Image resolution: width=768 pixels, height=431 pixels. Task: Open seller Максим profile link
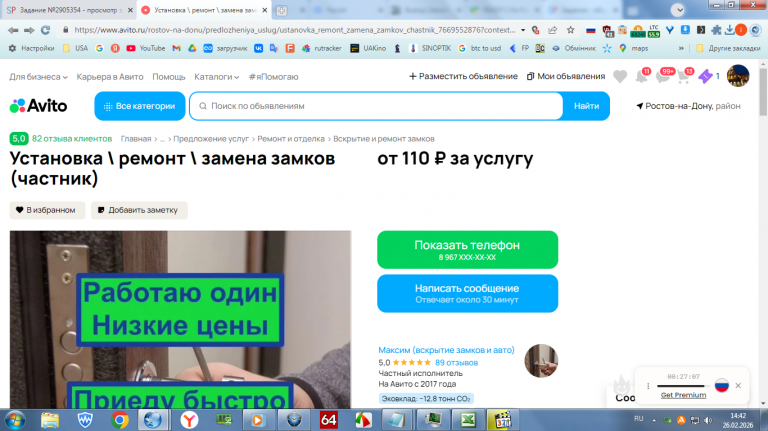click(x=446, y=350)
